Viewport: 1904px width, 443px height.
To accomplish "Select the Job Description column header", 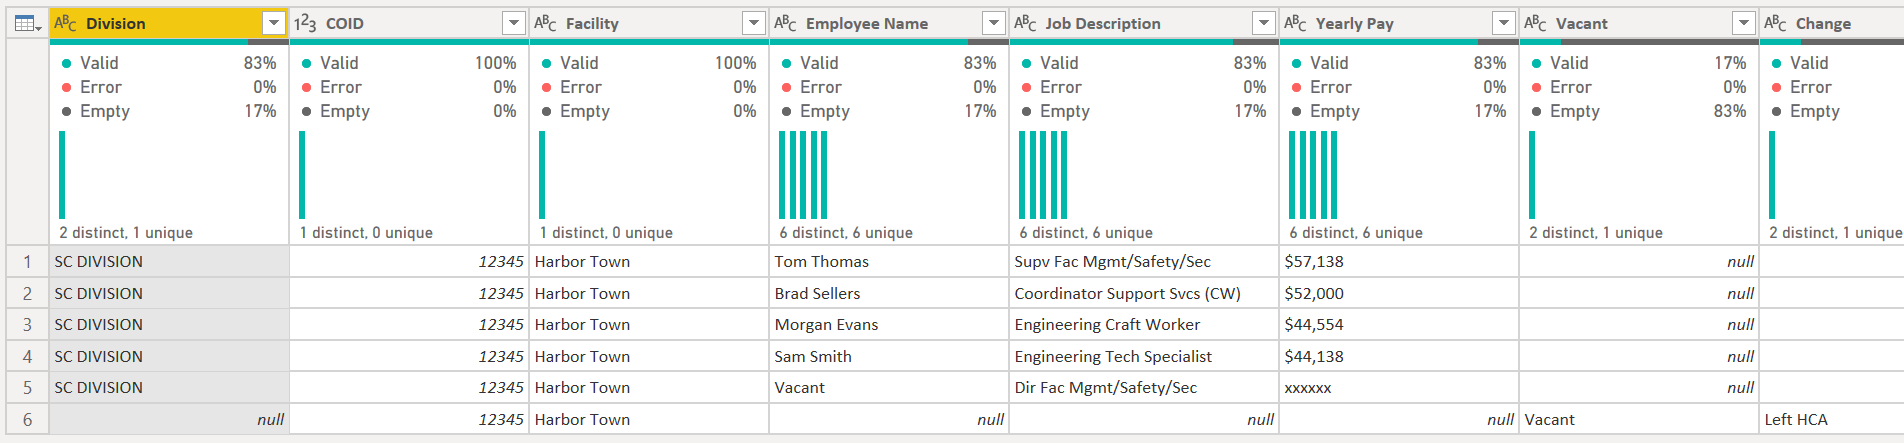I will coord(1144,23).
